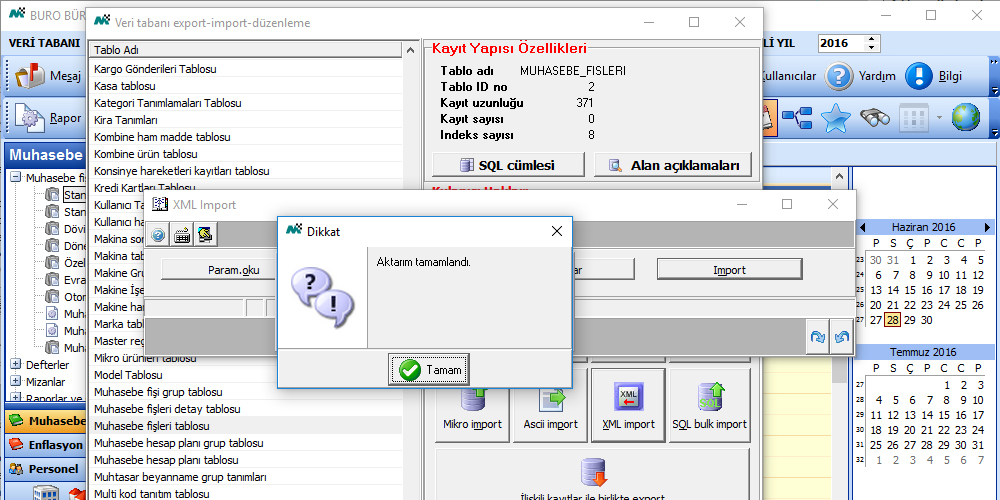Viewport: 1000px width, 500px height.
Task: Open the Mesaj toolbar item
Action: [48, 77]
